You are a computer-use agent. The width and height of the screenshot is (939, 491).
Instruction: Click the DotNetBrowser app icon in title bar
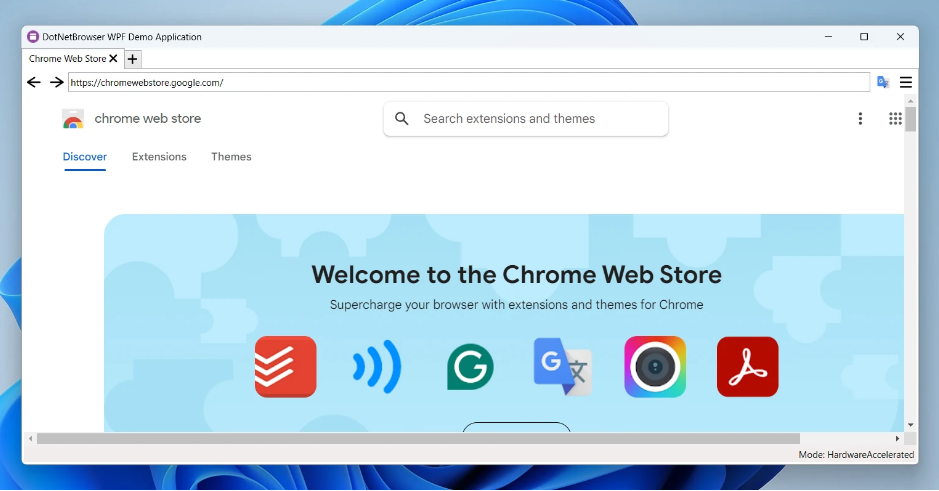click(x=33, y=37)
